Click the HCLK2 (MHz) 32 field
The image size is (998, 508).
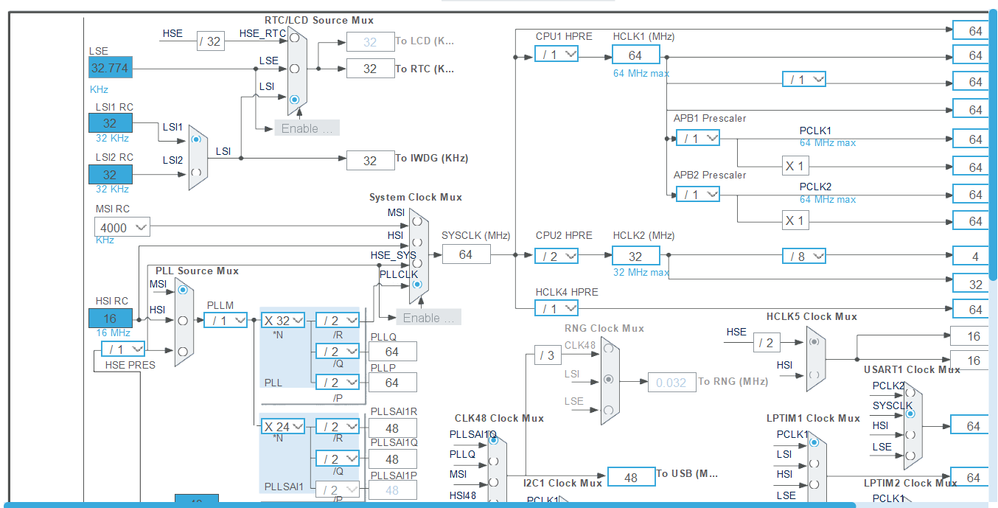636,256
